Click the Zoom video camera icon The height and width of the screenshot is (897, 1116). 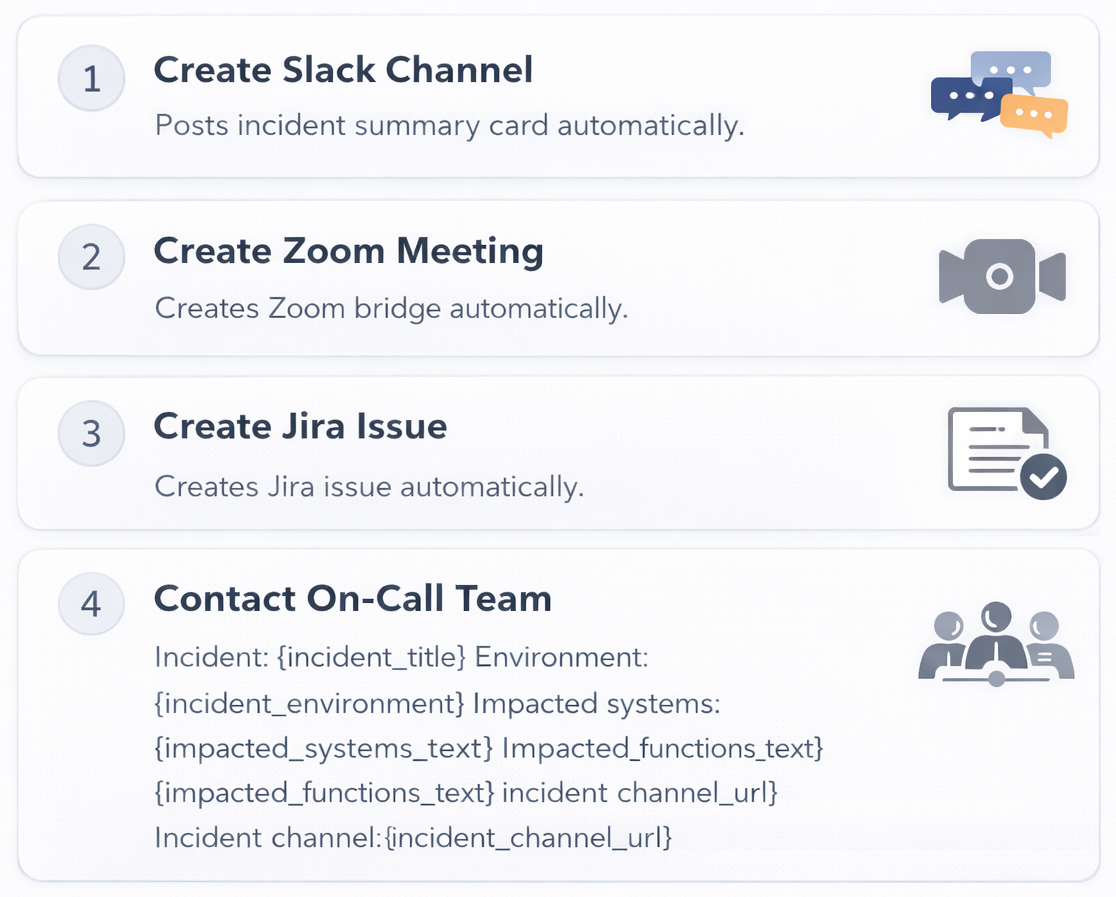1001,276
